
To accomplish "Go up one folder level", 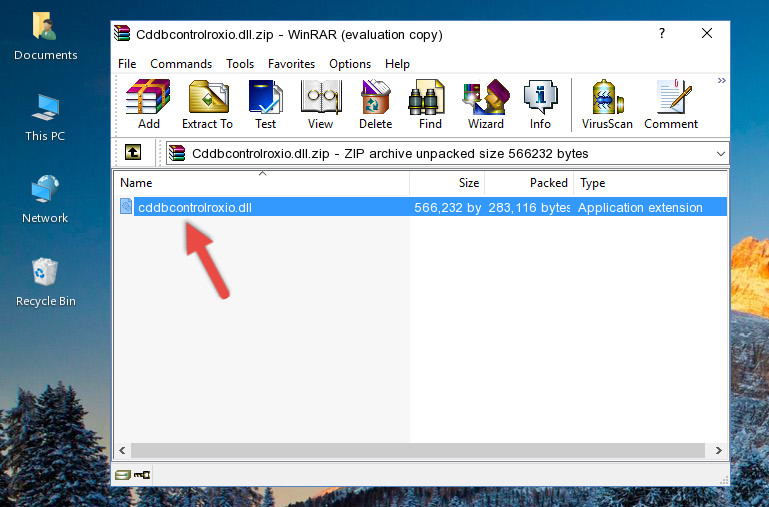I will click(133, 152).
